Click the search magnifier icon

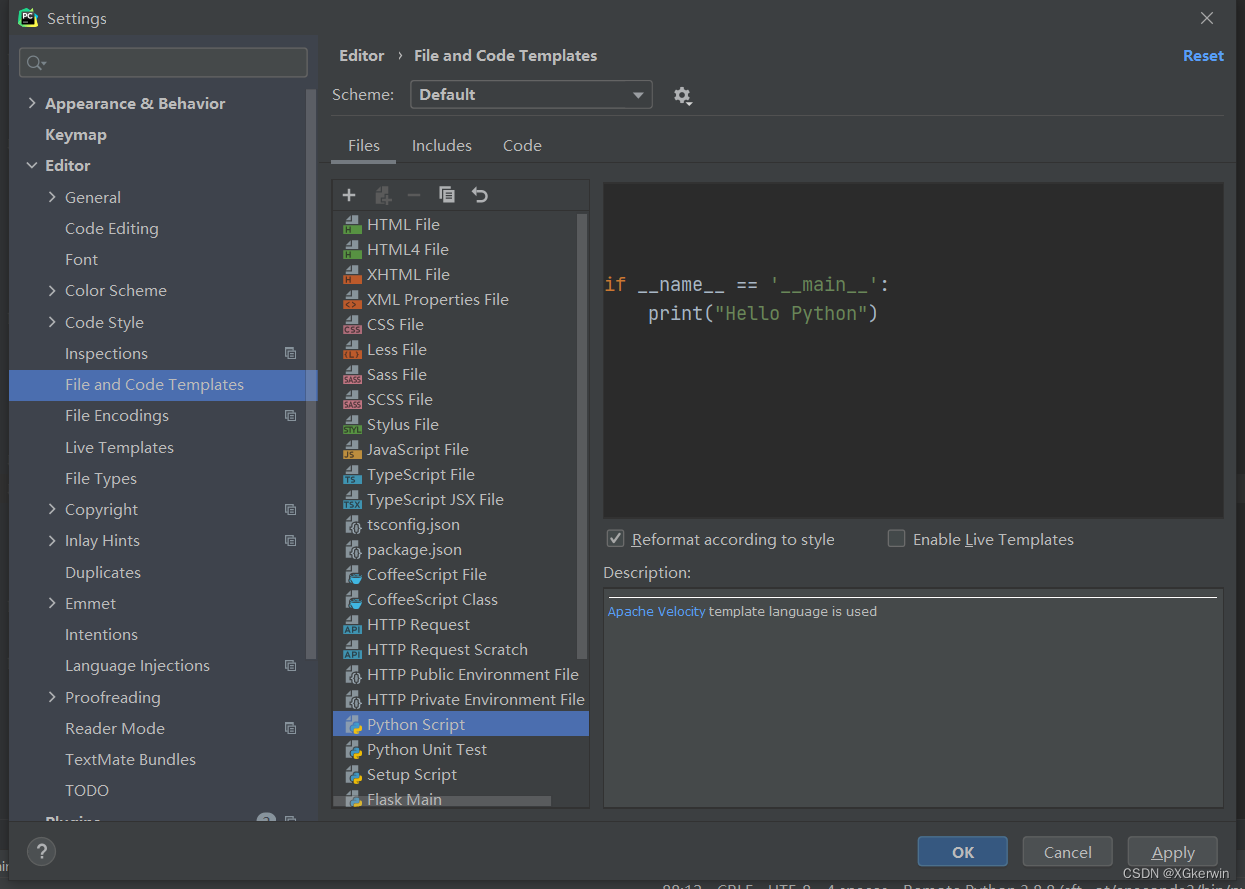coord(36,63)
